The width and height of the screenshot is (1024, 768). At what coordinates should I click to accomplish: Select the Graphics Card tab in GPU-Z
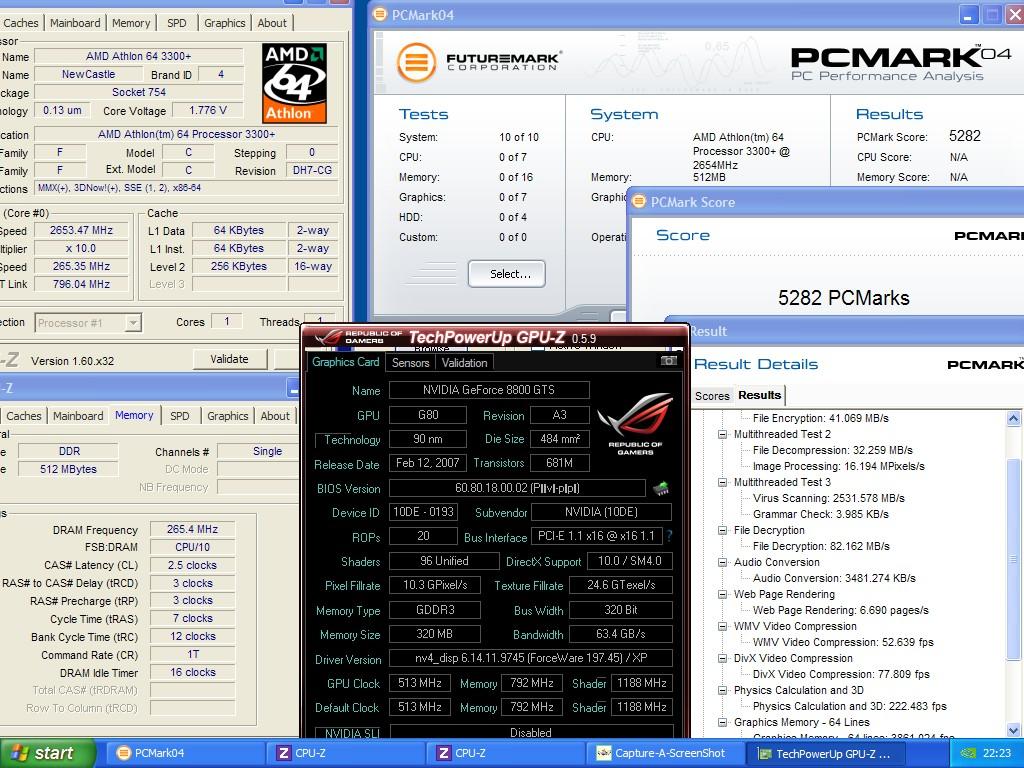345,362
